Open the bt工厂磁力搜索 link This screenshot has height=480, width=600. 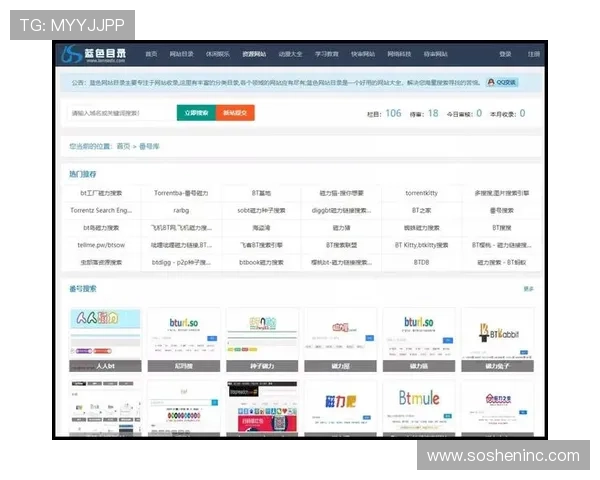coord(101,193)
